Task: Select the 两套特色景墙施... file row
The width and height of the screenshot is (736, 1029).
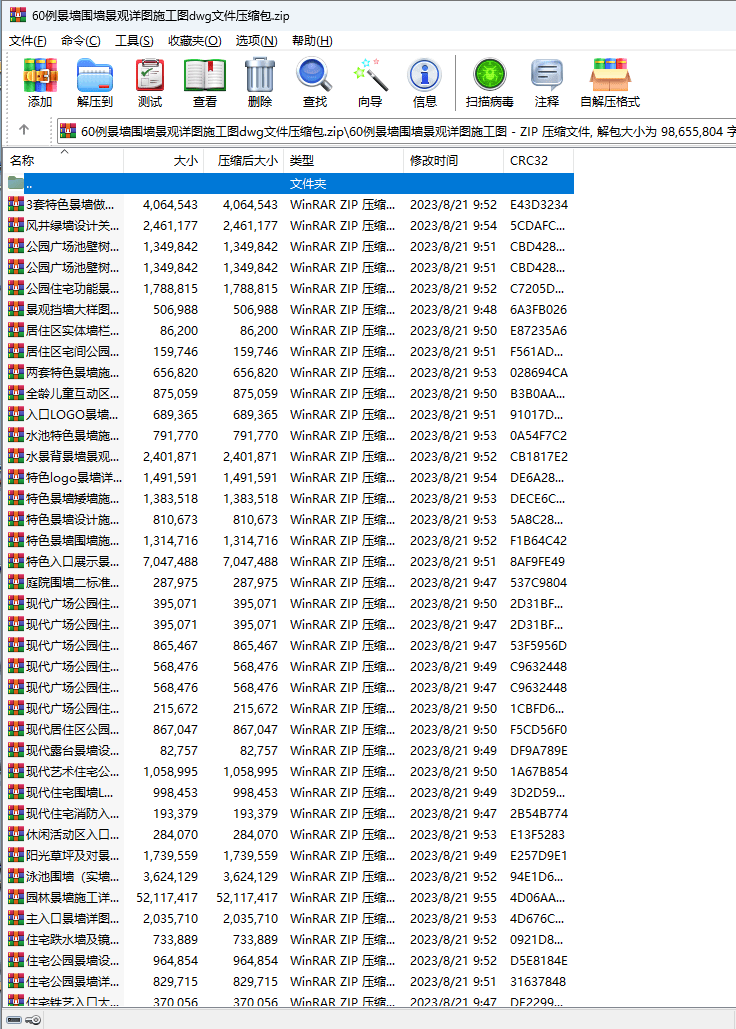Action: 290,372
